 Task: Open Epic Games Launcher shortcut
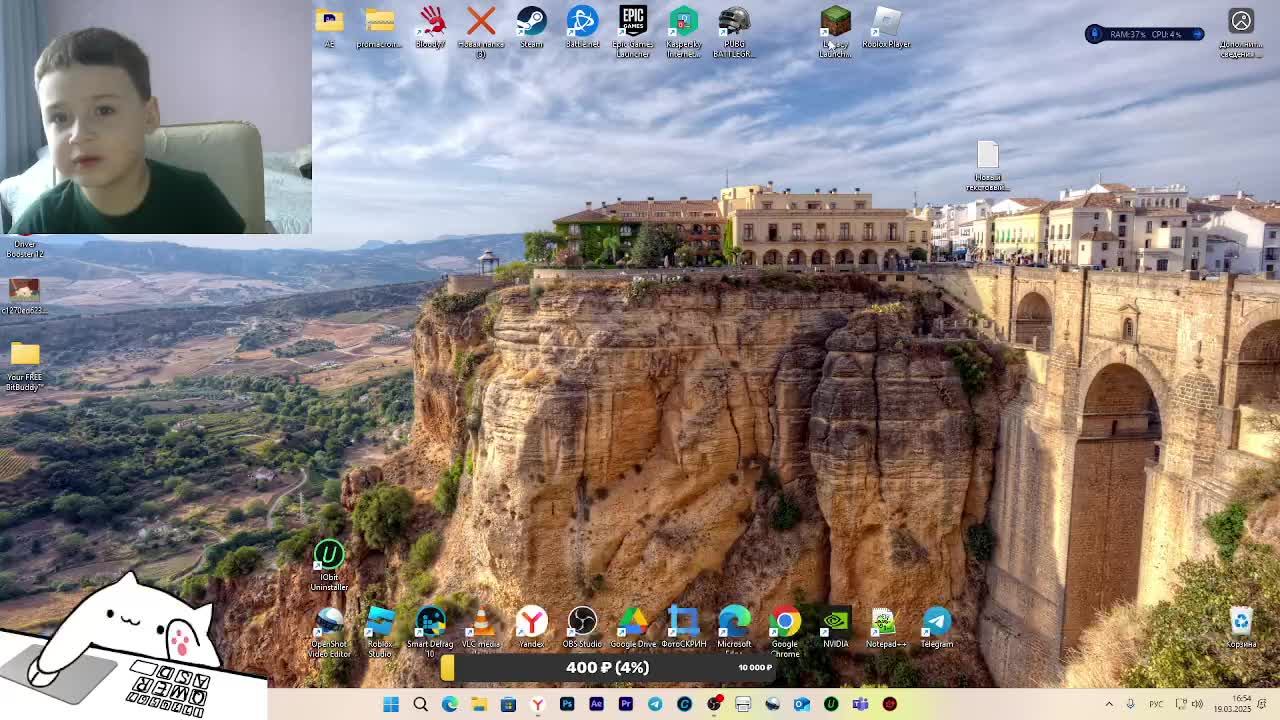(633, 31)
